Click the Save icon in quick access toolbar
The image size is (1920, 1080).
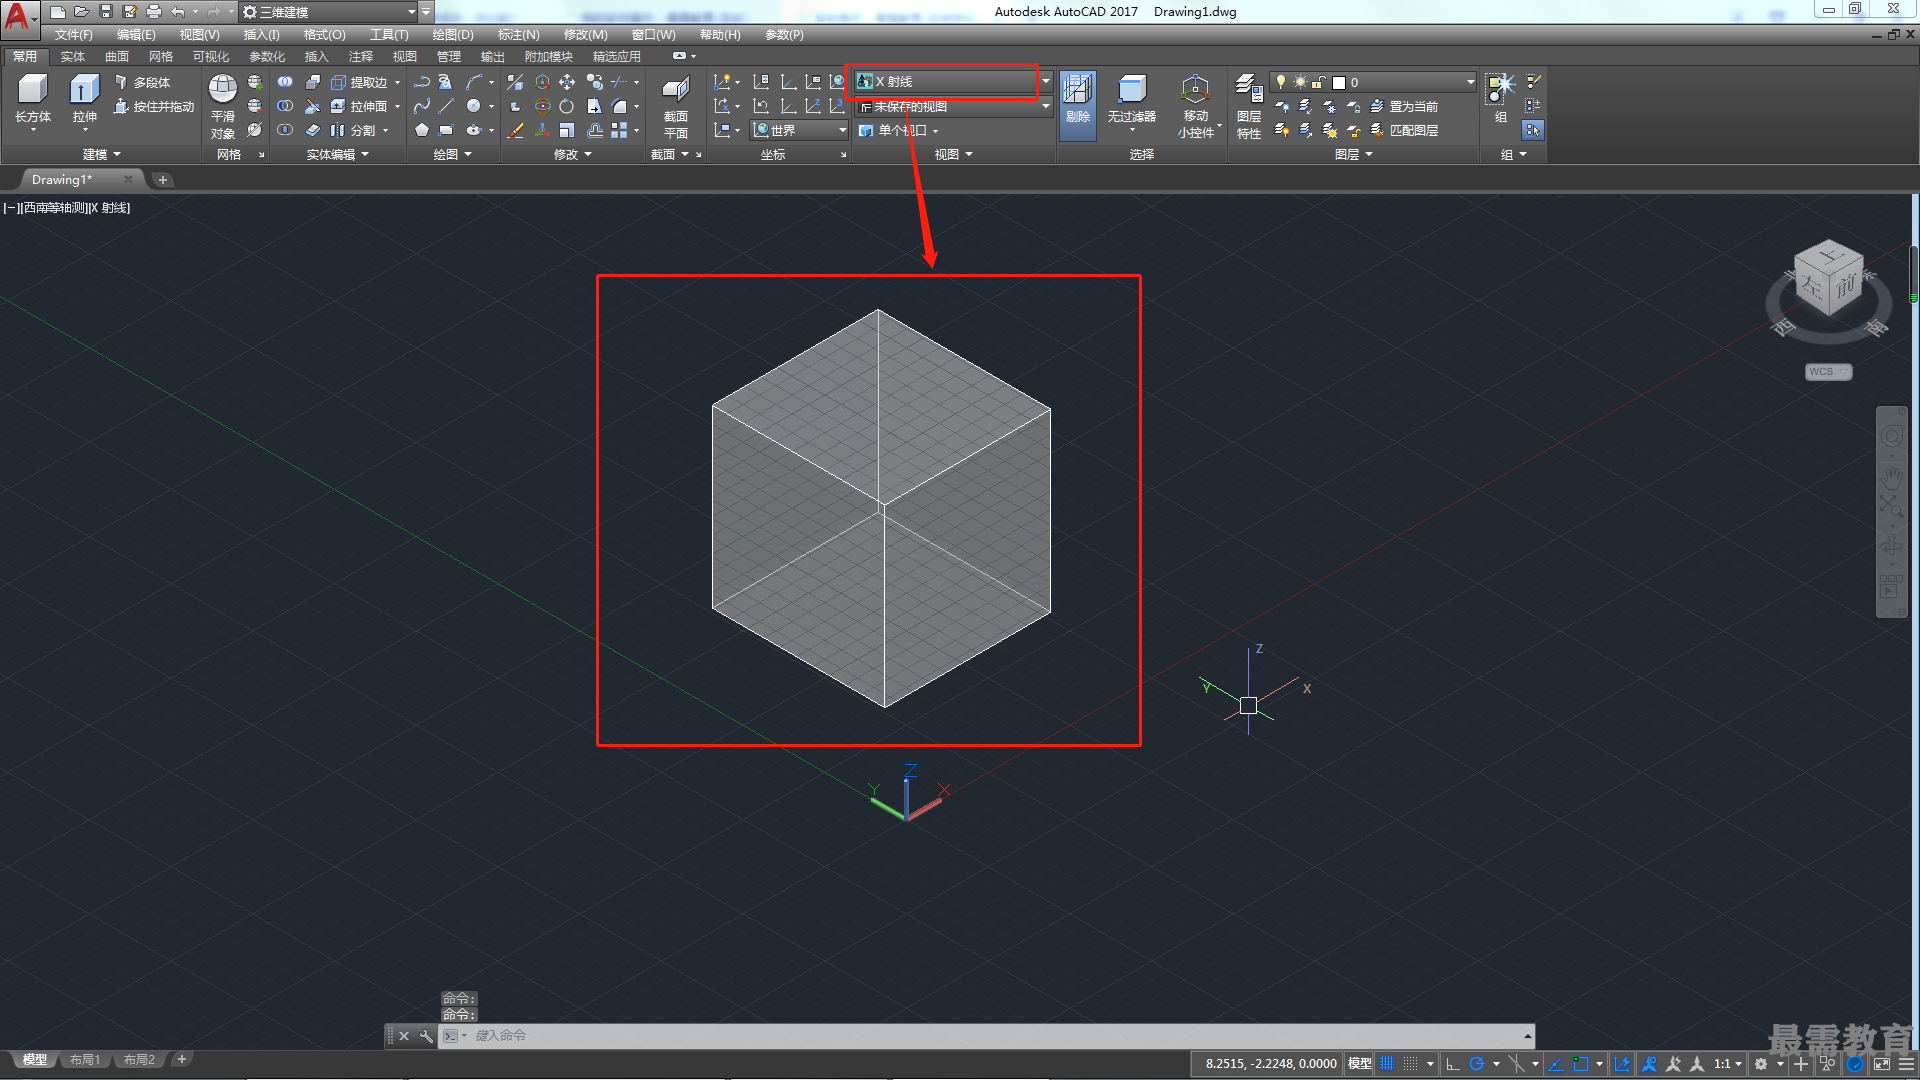point(106,12)
